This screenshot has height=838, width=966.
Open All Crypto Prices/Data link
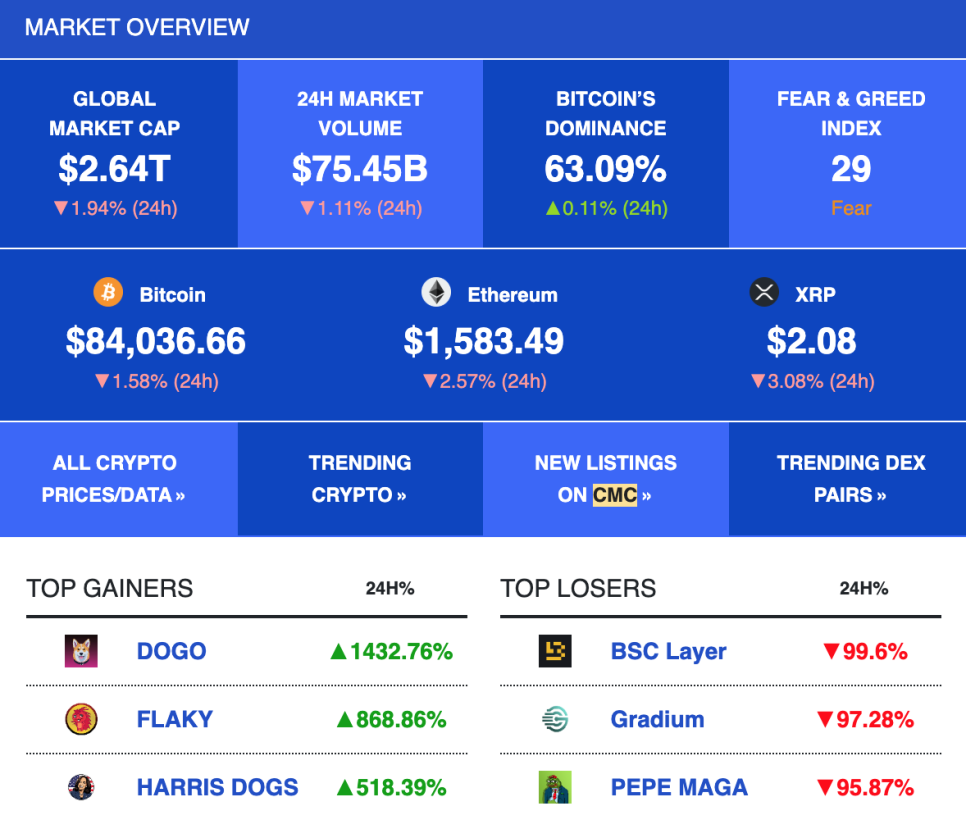(114, 479)
